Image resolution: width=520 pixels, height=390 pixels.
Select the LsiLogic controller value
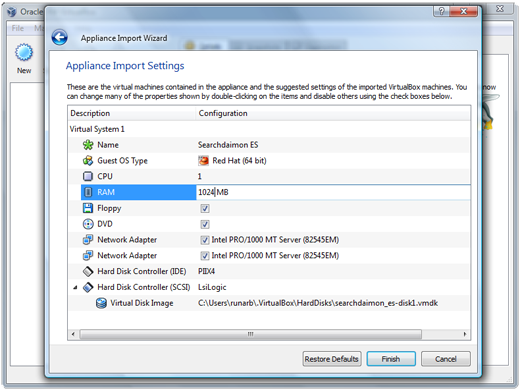pyautogui.click(x=212, y=287)
